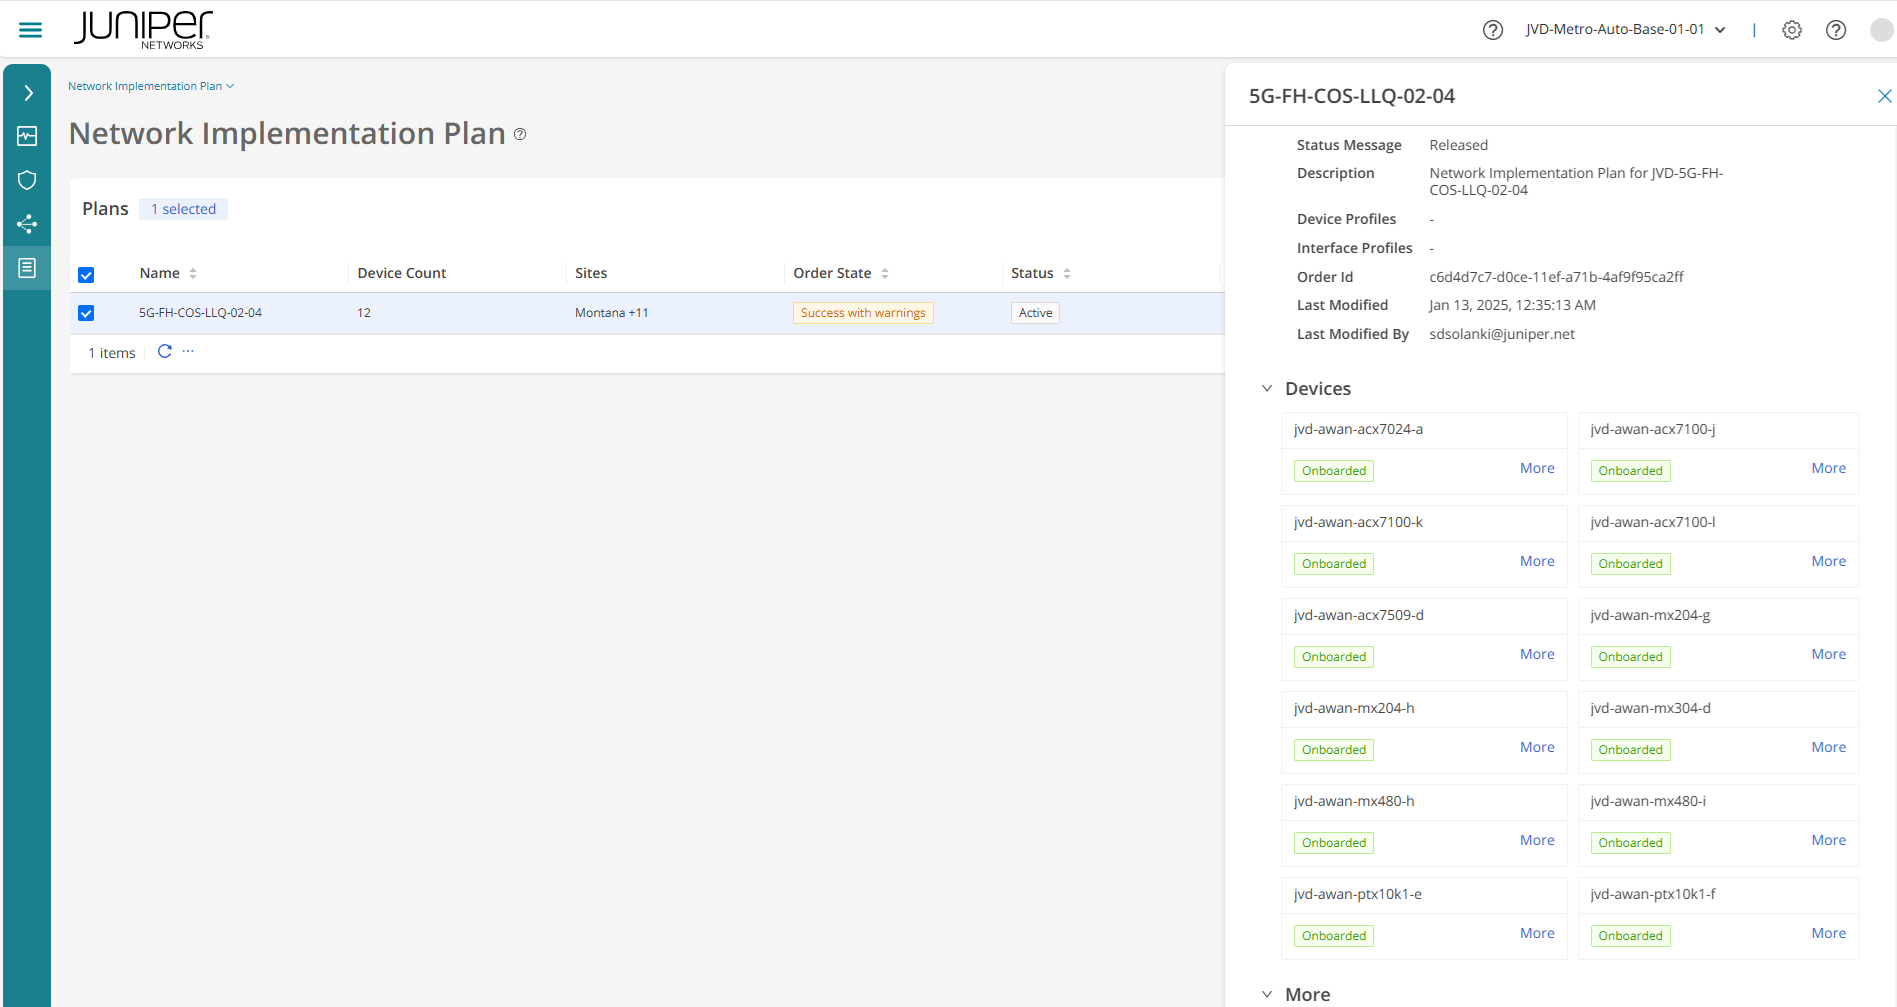1897x1007 pixels.
Task: Expand the More section at panel bottom
Action: coord(1267,994)
